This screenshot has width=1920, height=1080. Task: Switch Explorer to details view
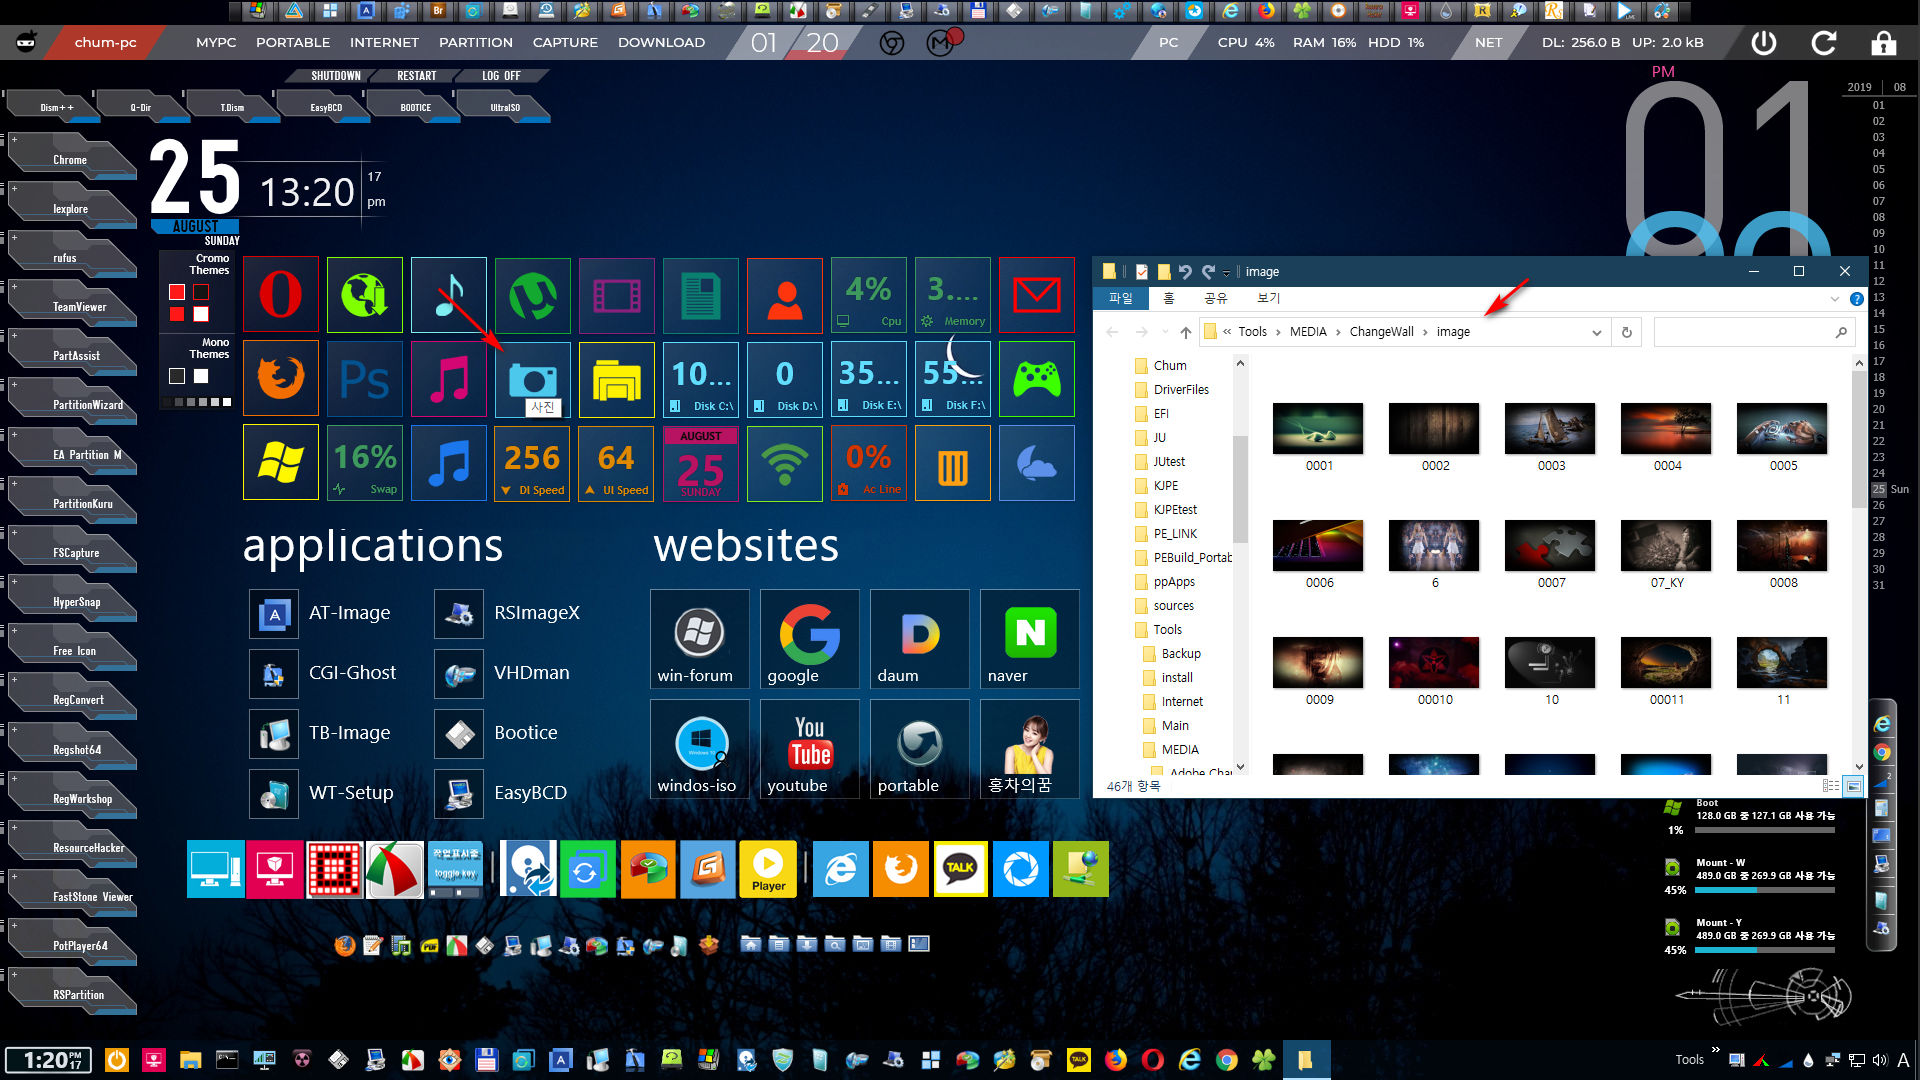click(x=1831, y=786)
